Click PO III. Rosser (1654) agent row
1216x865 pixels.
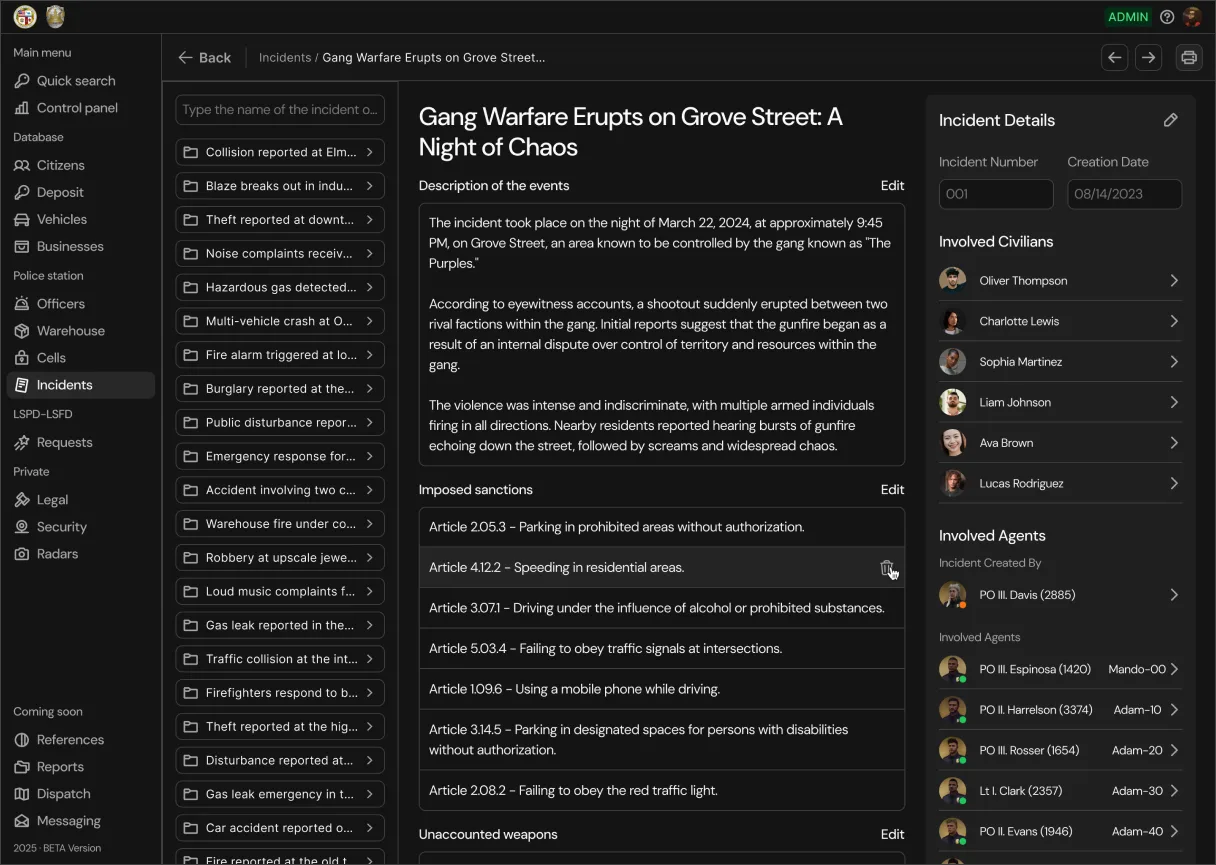click(x=1060, y=750)
